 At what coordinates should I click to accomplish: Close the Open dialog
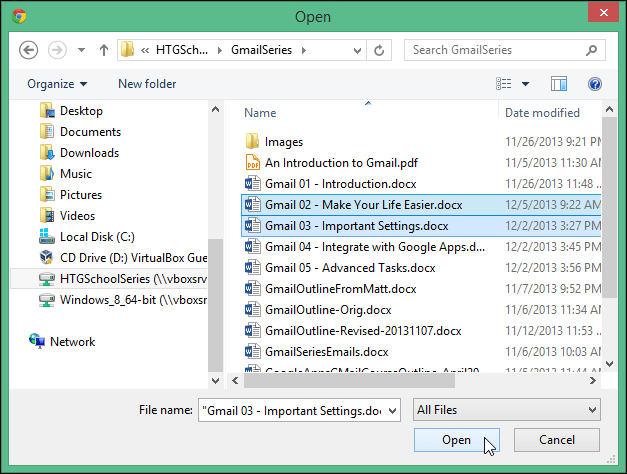click(603, 12)
